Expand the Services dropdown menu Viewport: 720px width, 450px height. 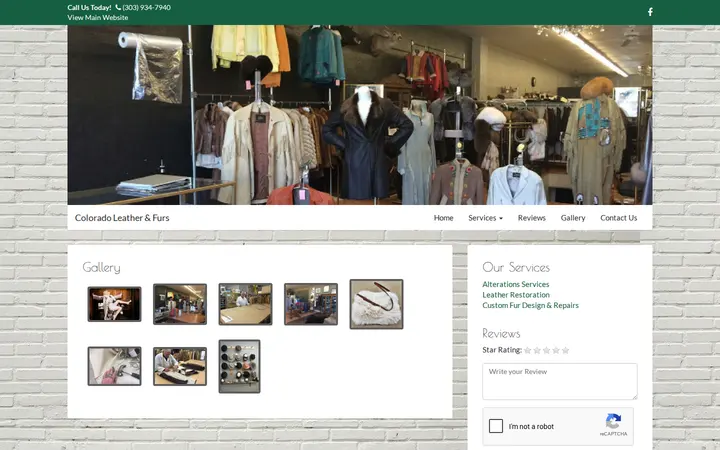[485, 218]
